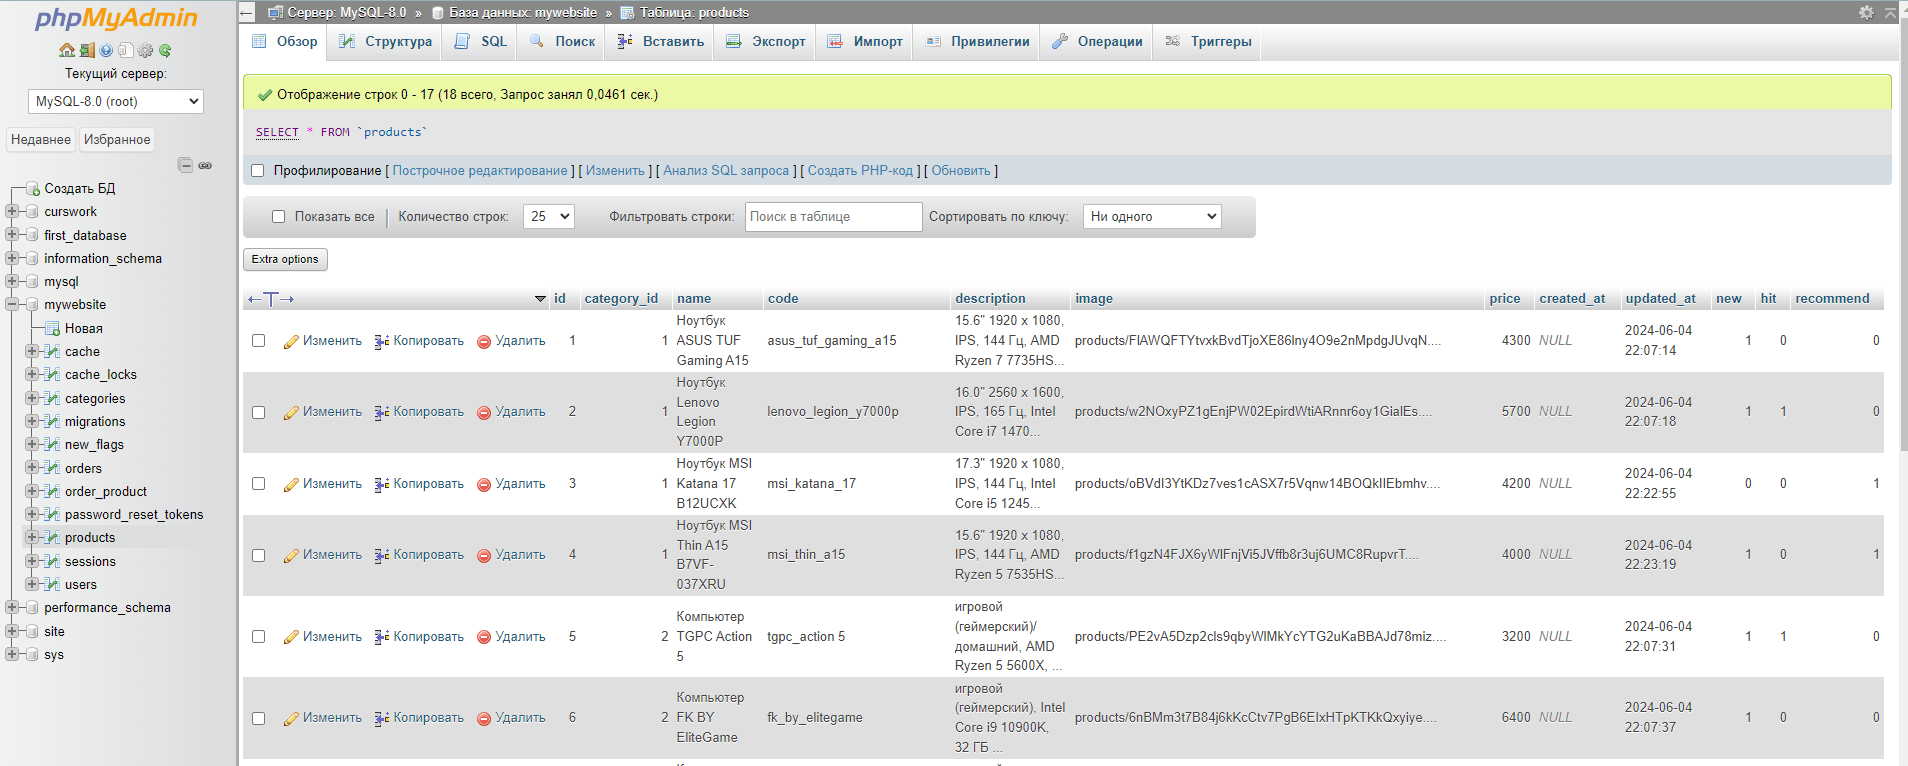This screenshot has height=766, width=1908.
Task: Click Анализ SQL запроса link
Action: tap(726, 171)
